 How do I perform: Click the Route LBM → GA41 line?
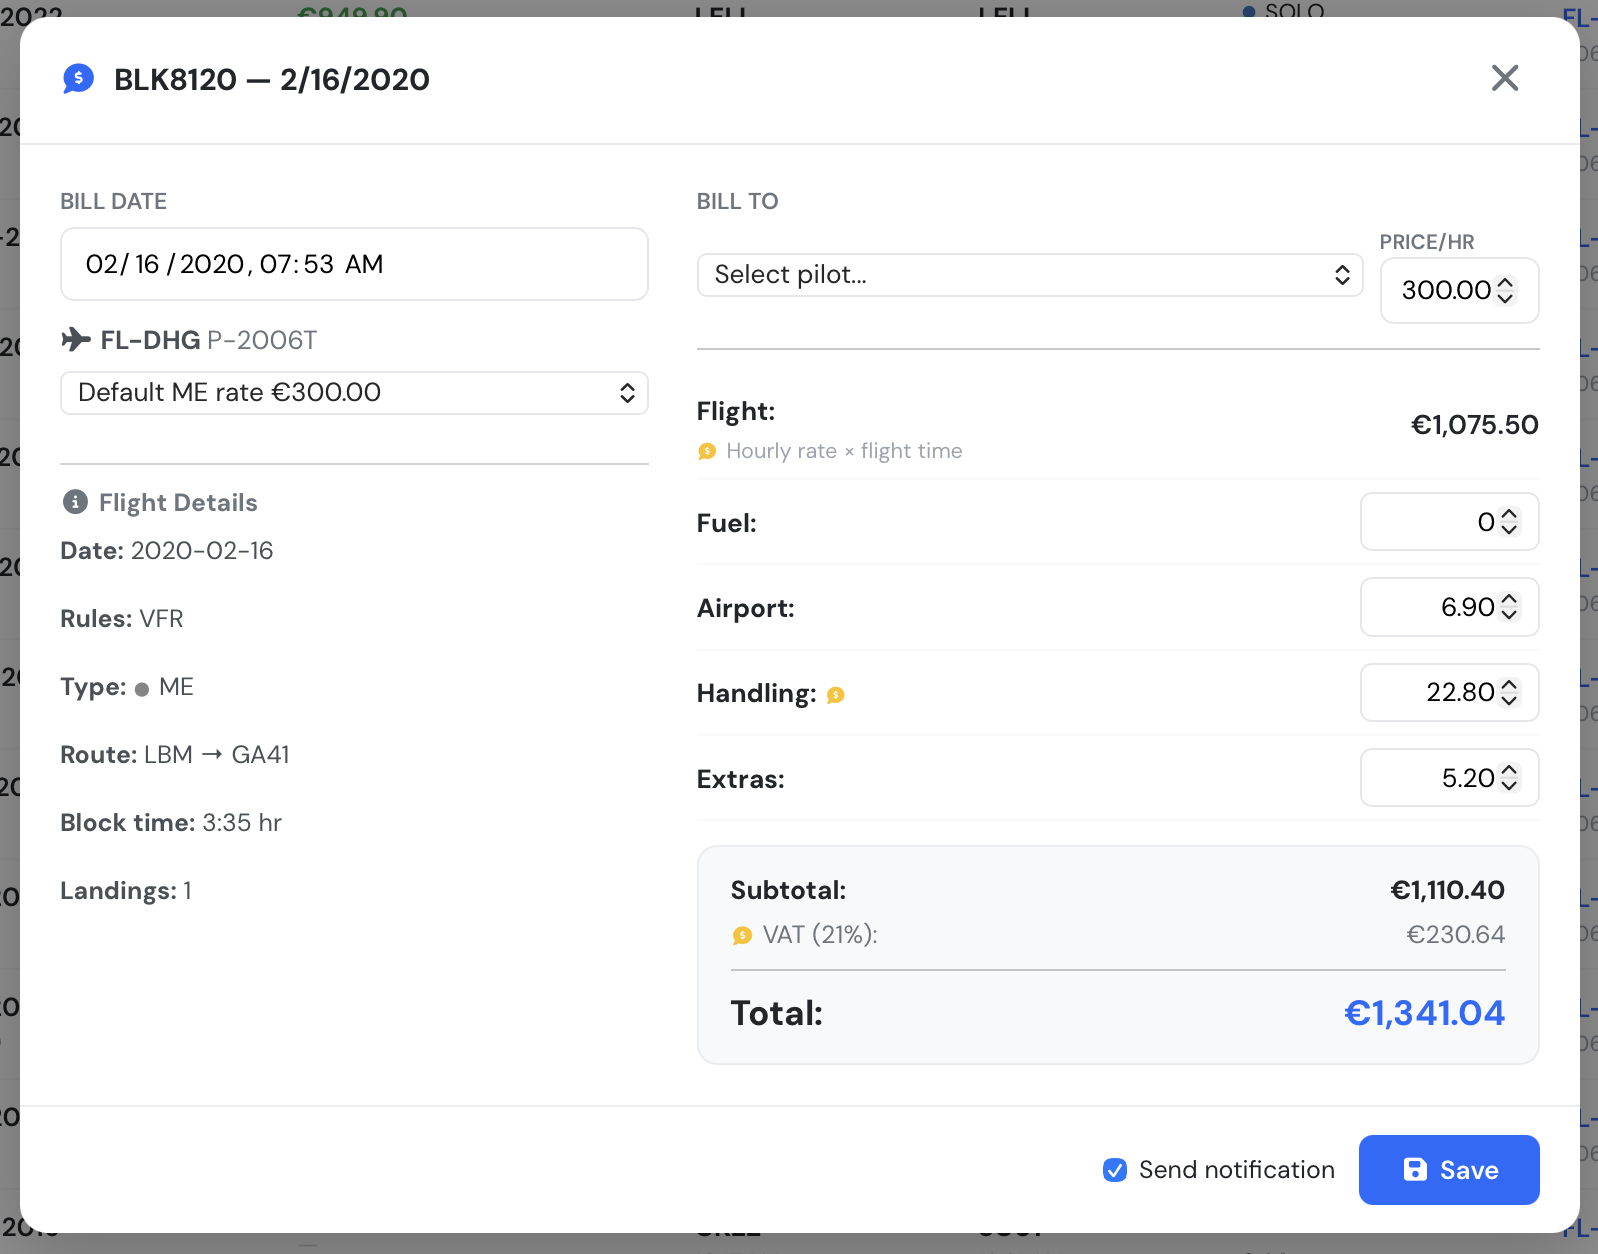[x=175, y=755]
